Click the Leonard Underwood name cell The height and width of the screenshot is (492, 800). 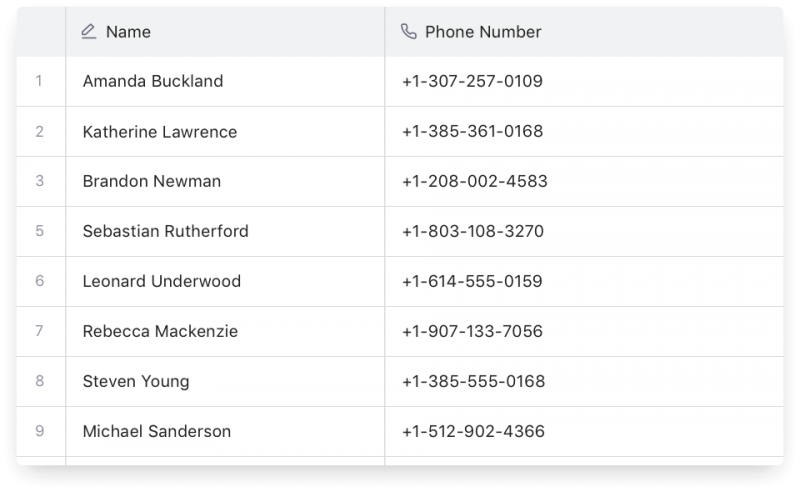[x=162, y=281]
